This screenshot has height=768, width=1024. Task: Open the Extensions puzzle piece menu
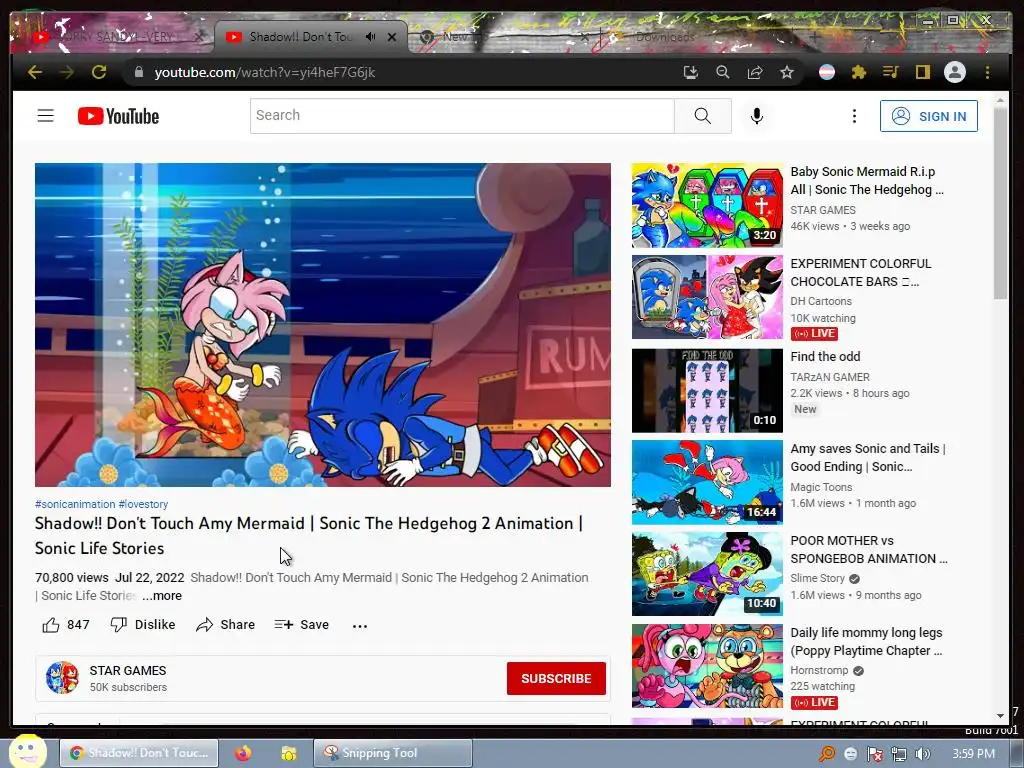(x=859, y=72)
